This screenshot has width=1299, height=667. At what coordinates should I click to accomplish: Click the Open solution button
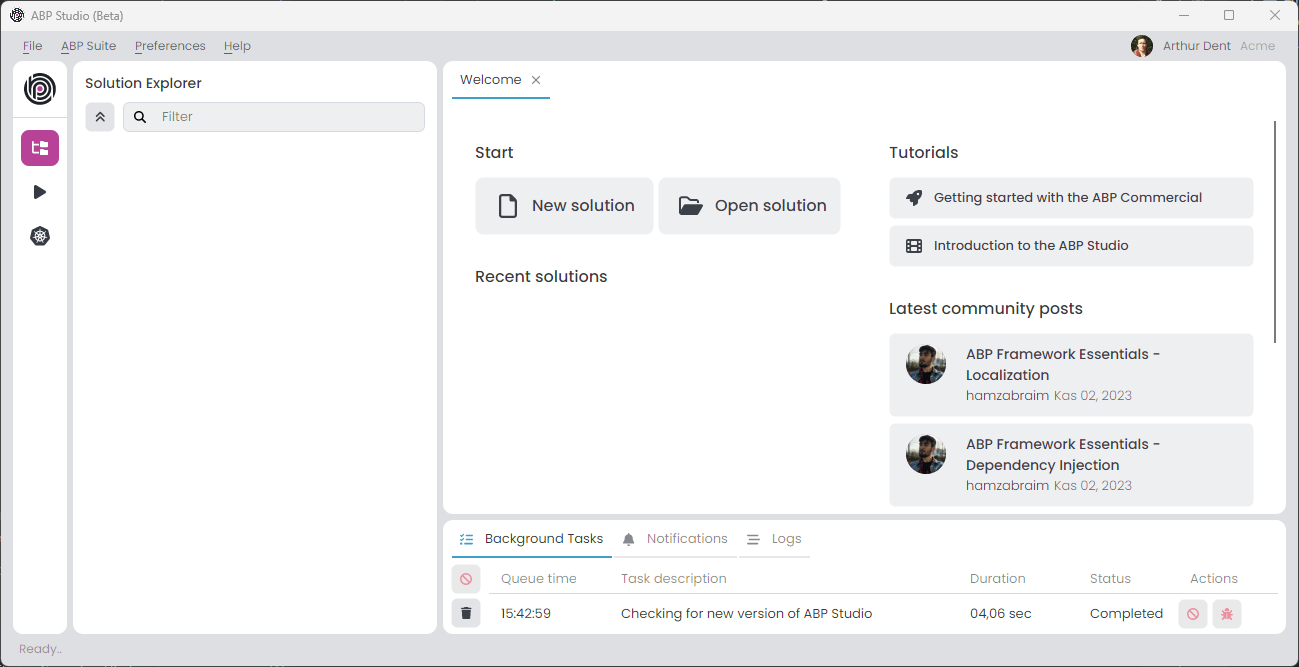pyautogui.click(x=749, y=206)
